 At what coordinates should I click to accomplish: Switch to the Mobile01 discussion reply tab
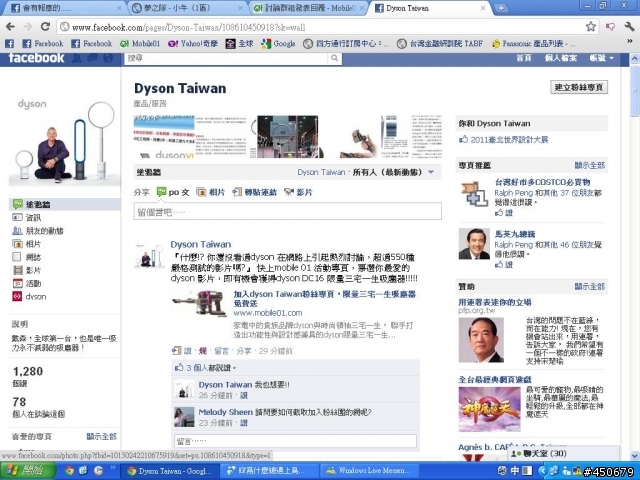pyautogui.click(x=309, y=8)
